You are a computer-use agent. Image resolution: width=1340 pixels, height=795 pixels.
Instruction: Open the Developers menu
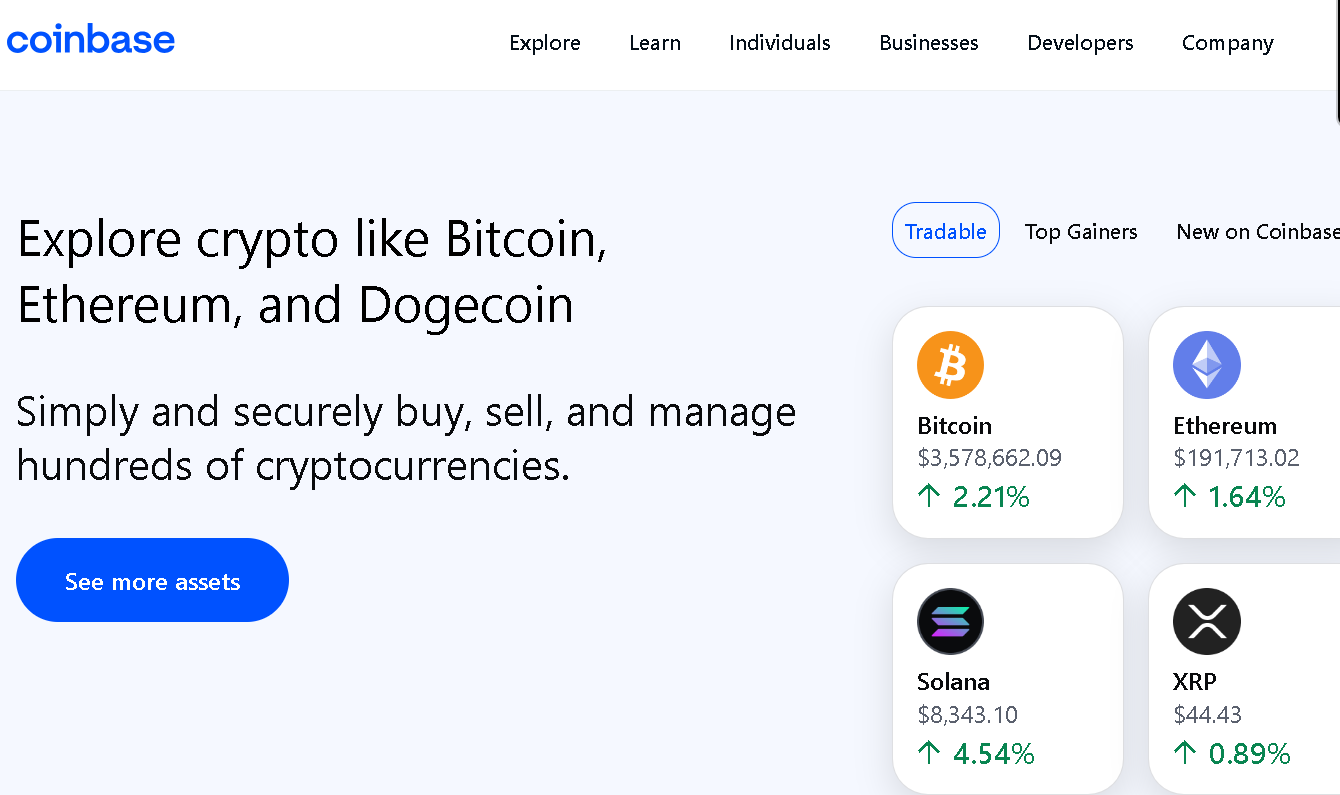pyautogui.click(x=1080, y=43)
